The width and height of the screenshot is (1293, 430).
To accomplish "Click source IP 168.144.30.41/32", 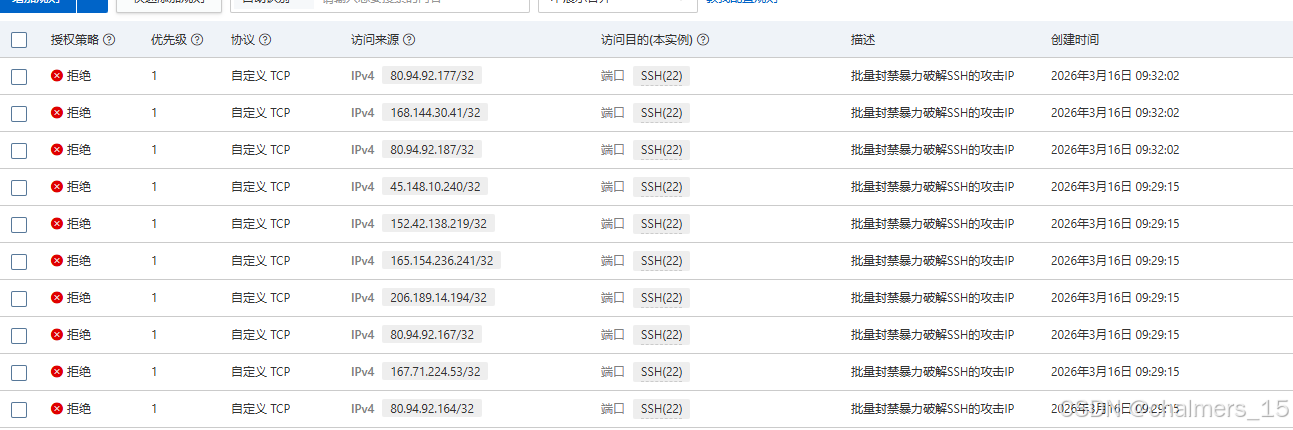I will 435,113.
